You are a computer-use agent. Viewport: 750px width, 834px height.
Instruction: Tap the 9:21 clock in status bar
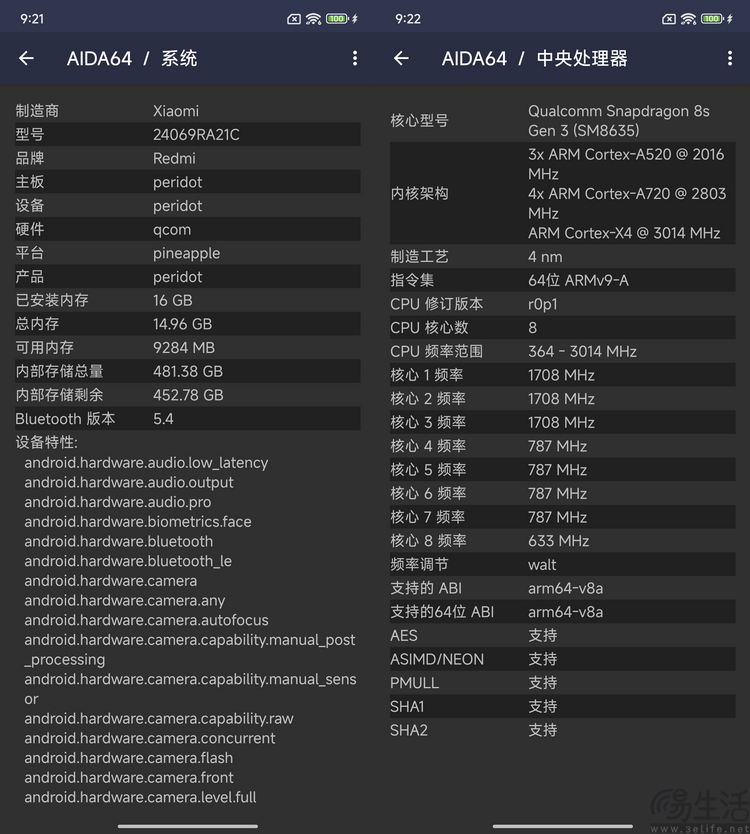pos(32,19)
